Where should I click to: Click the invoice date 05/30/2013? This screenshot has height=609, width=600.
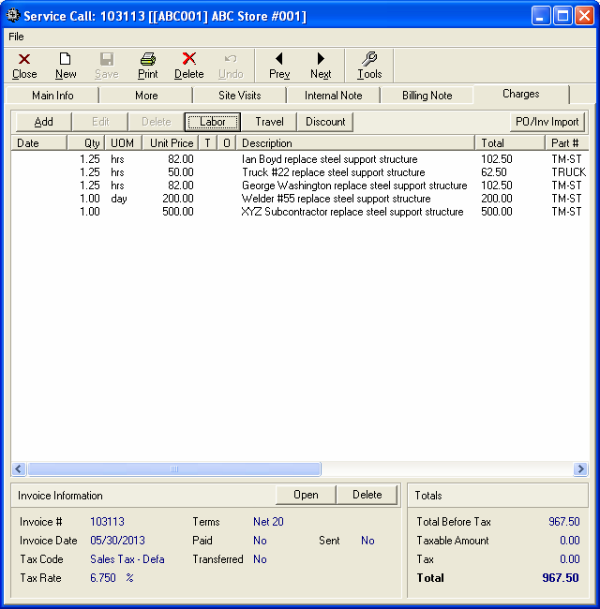coord(117,540)
